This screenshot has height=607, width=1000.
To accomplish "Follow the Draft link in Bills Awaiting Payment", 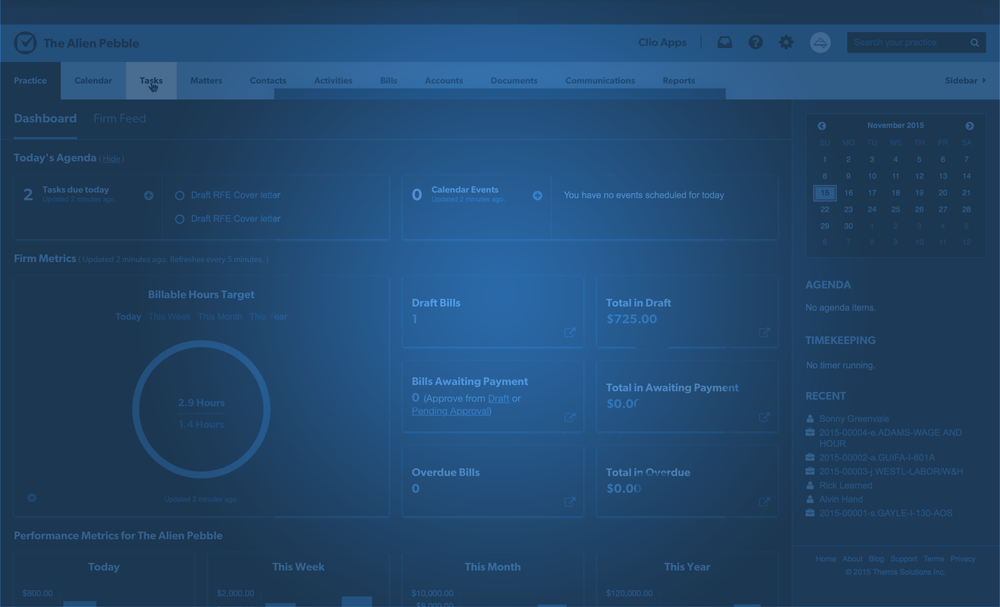I will click(x=498, y=399).
